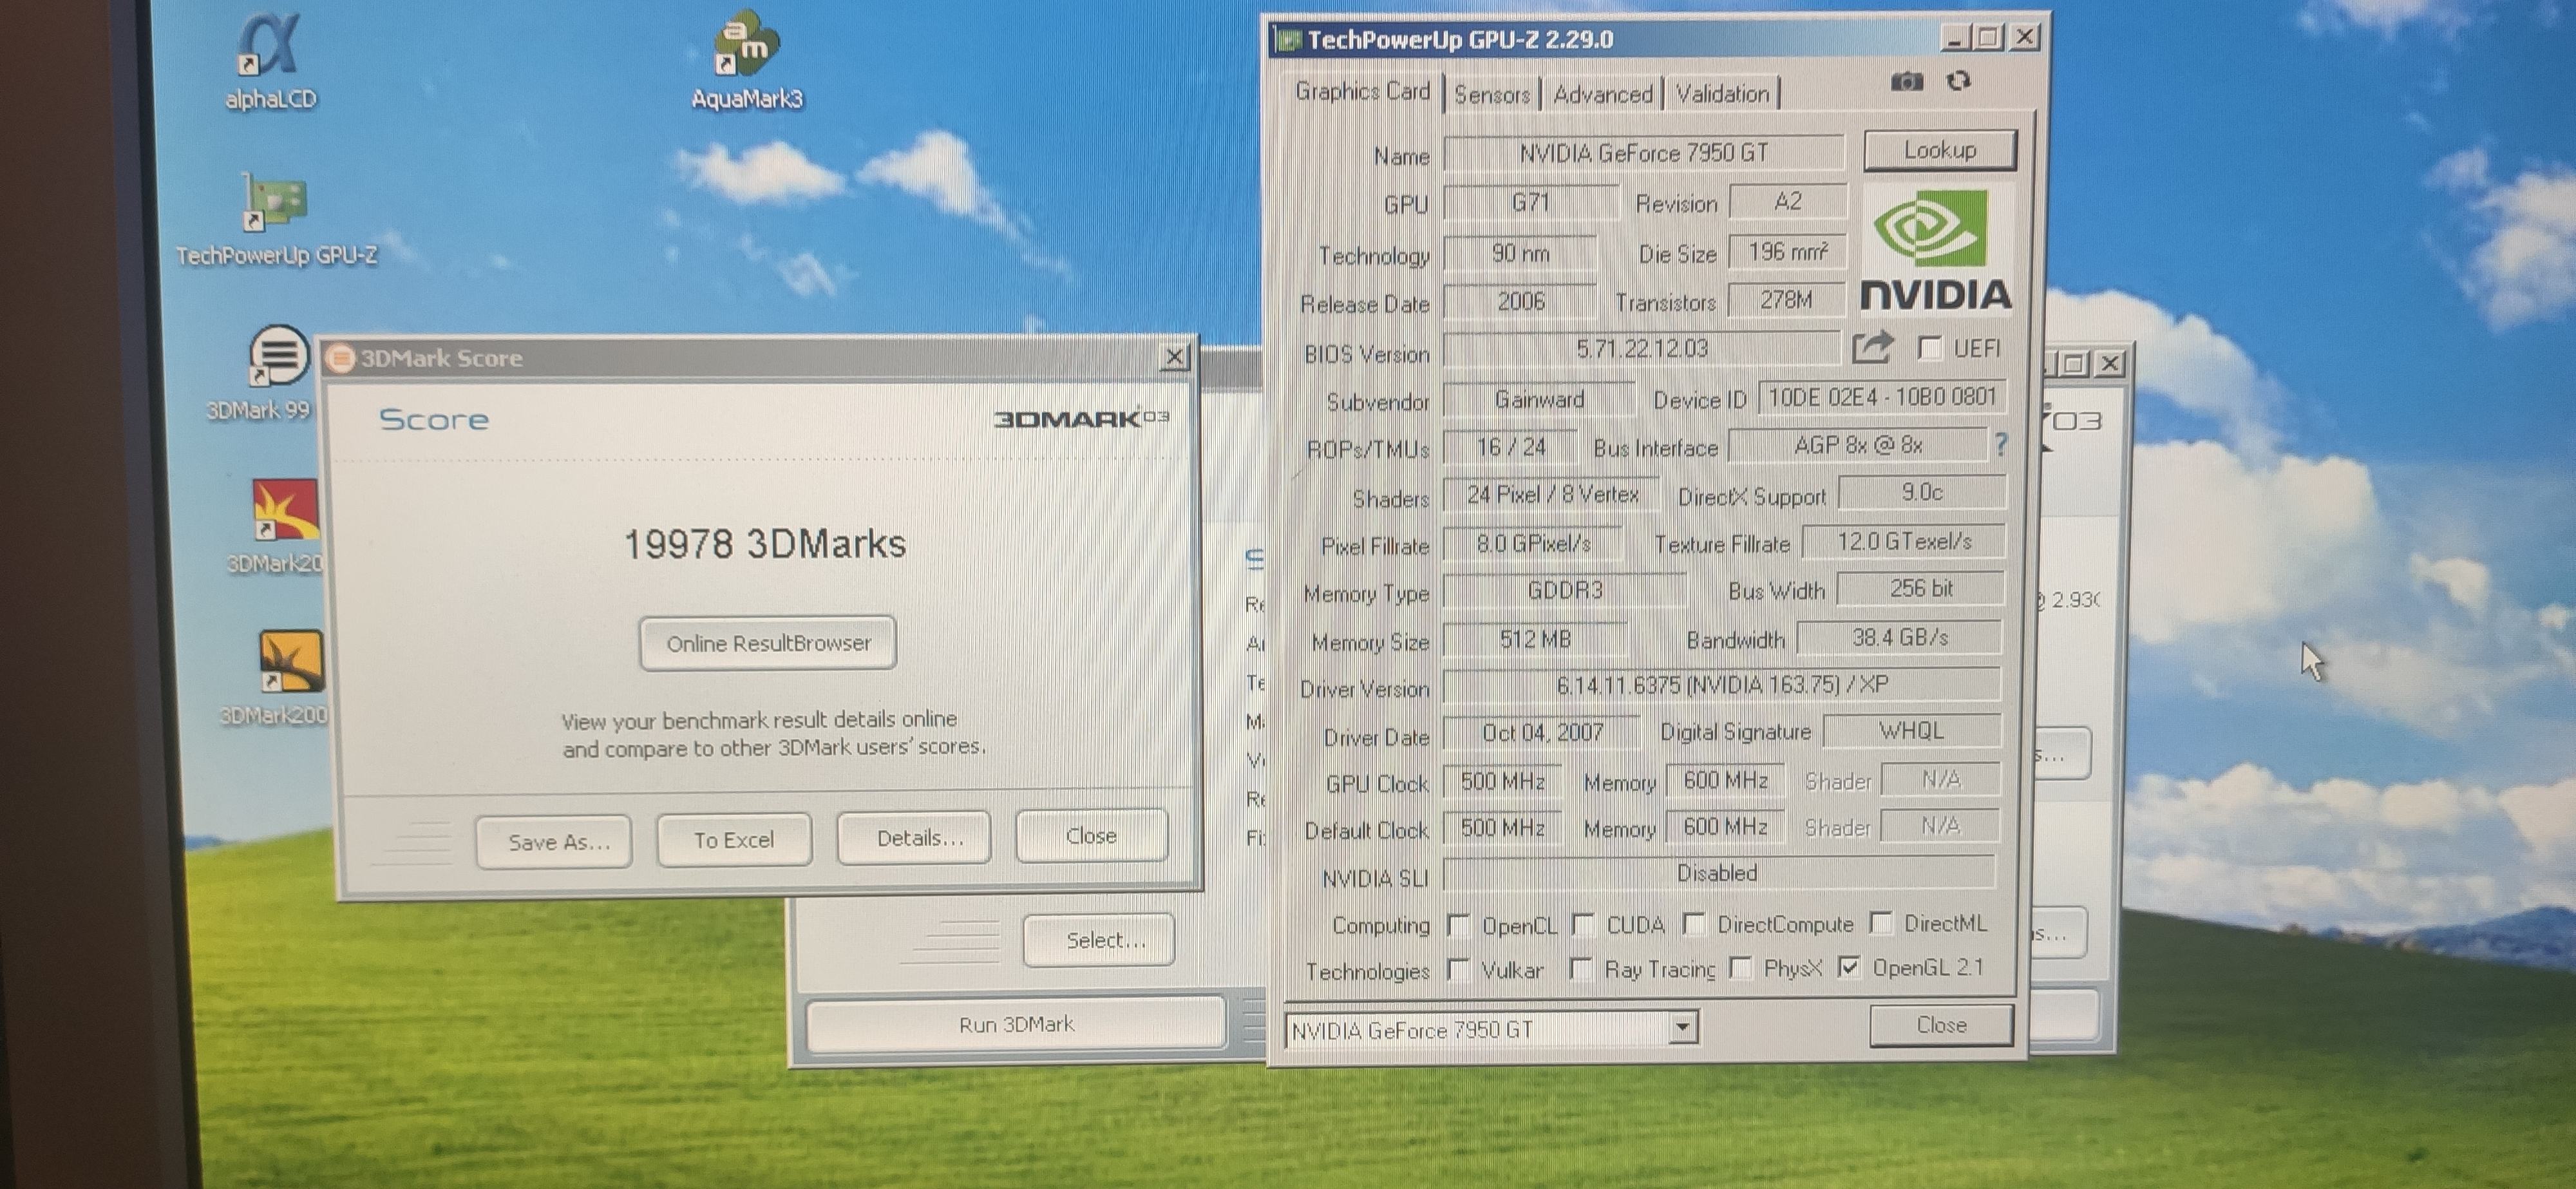Click the Bus Interface value AGP 8x @ 8x
This screenshot has width=2576, height=1189.
click(x=1858, y=445)
